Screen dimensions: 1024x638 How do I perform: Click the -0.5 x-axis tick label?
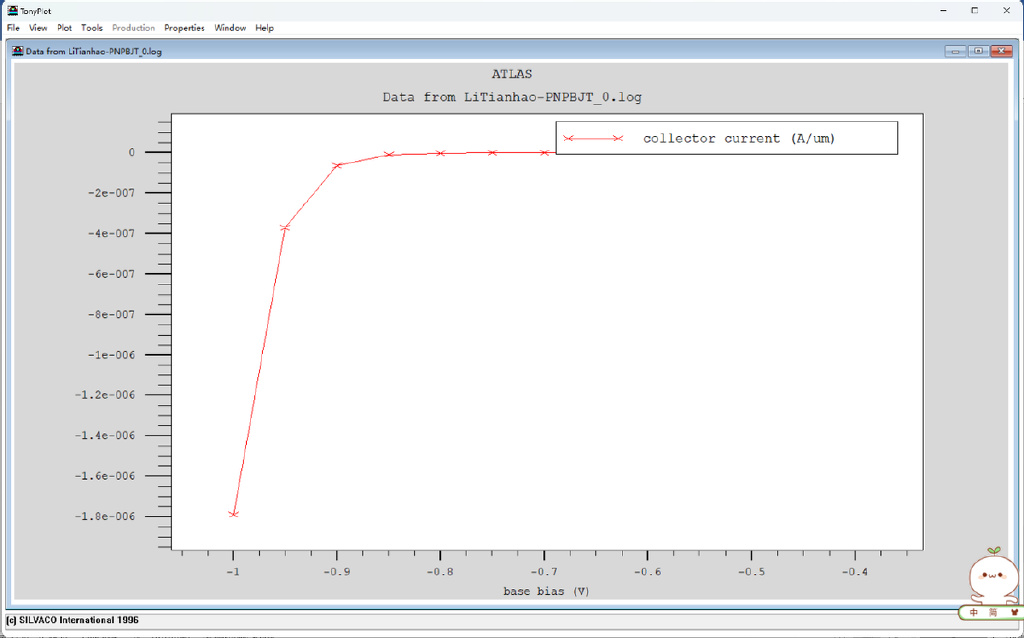[751, 572]
